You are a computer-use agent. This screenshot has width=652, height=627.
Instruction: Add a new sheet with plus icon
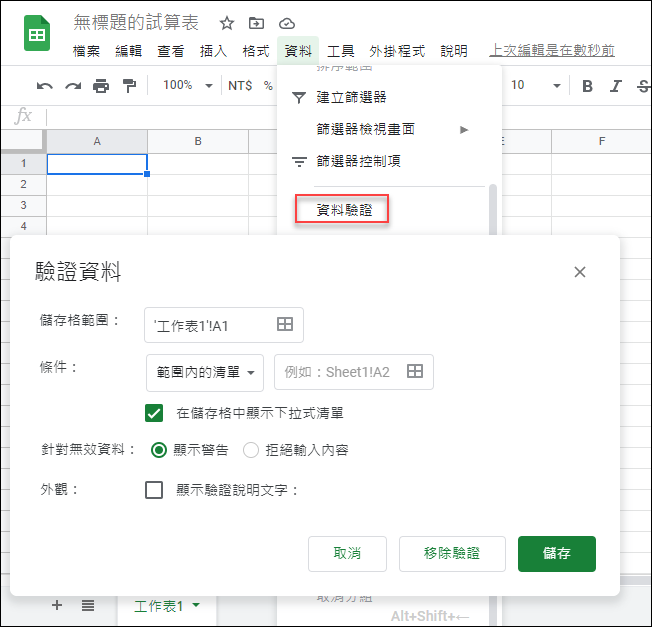(x=57, y=605)
